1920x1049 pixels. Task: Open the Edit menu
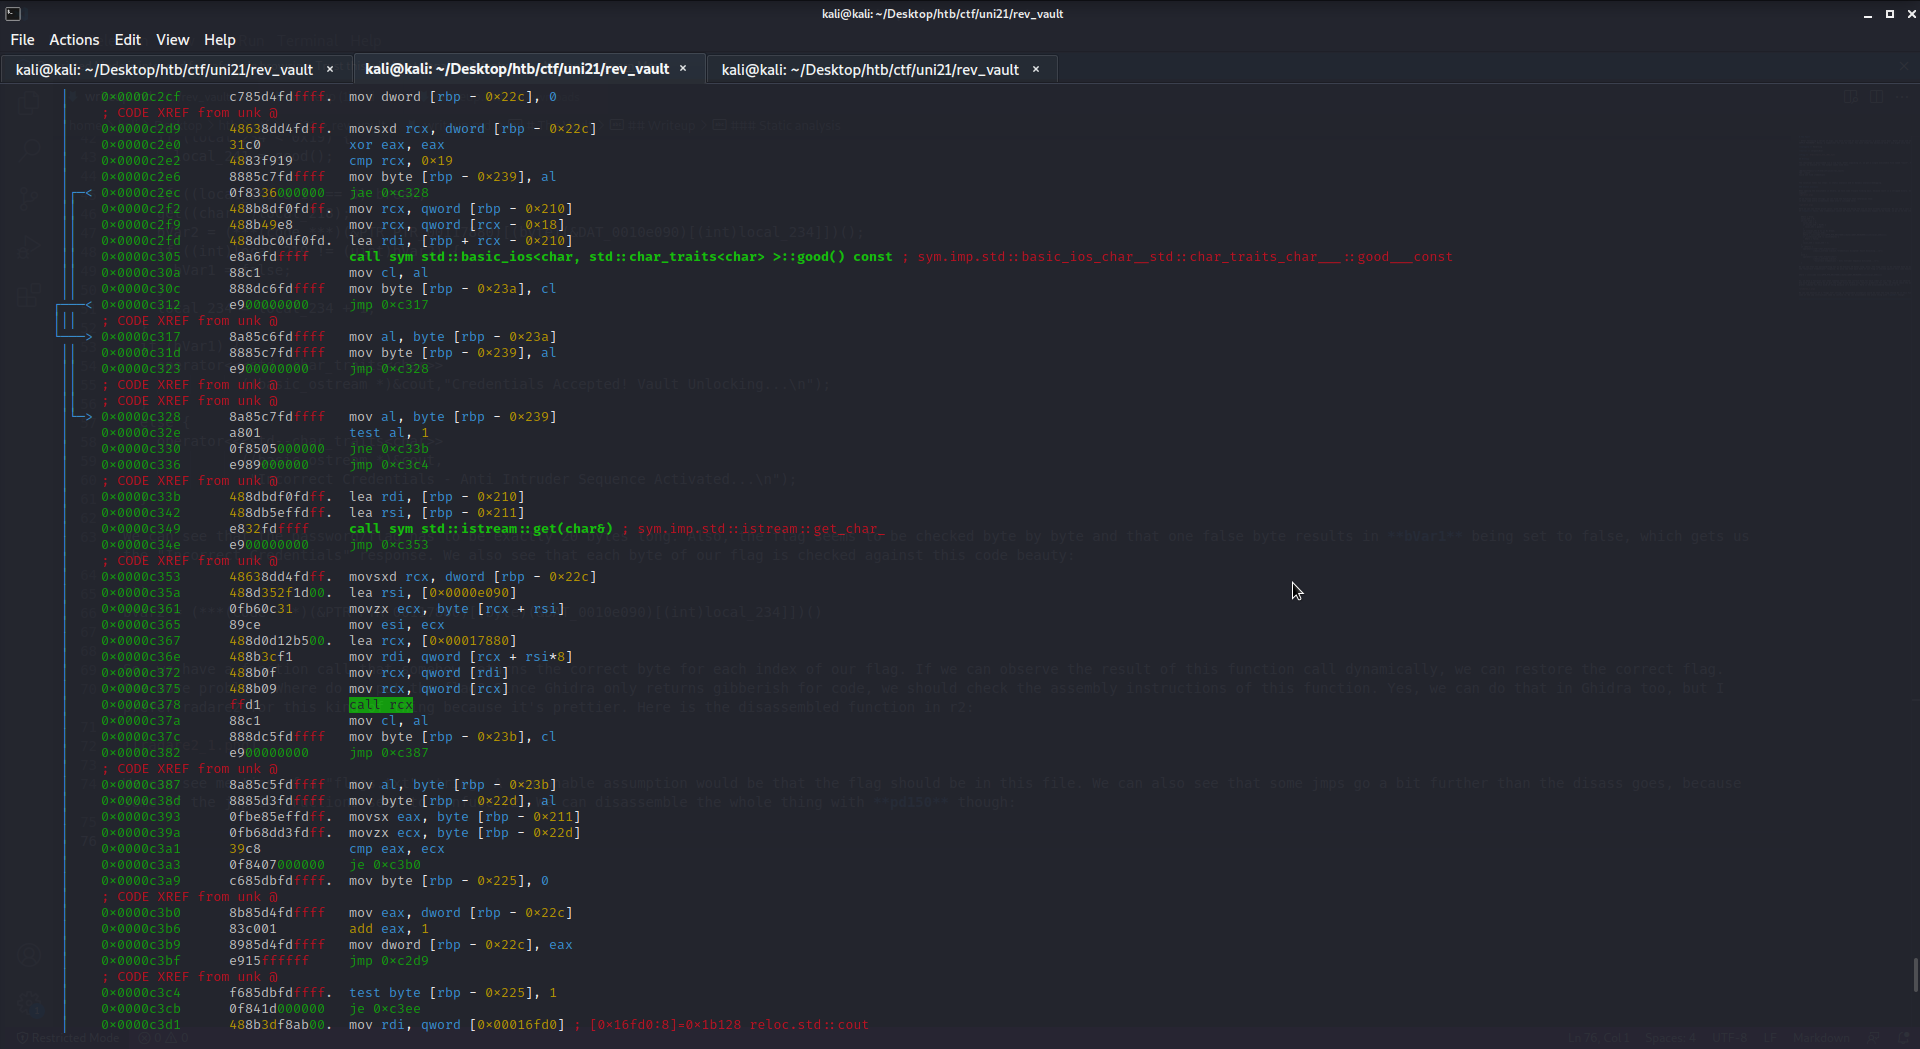click(127, 40)
